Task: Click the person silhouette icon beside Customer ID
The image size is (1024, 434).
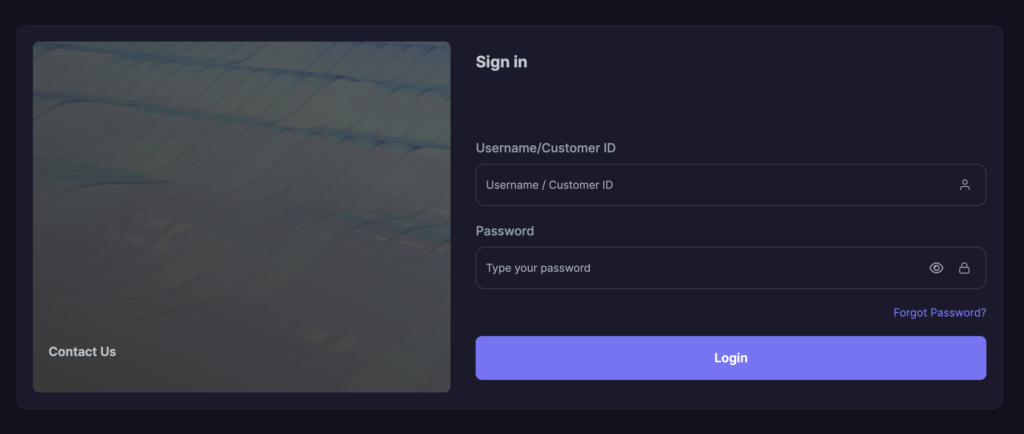Action: (965, 185)
